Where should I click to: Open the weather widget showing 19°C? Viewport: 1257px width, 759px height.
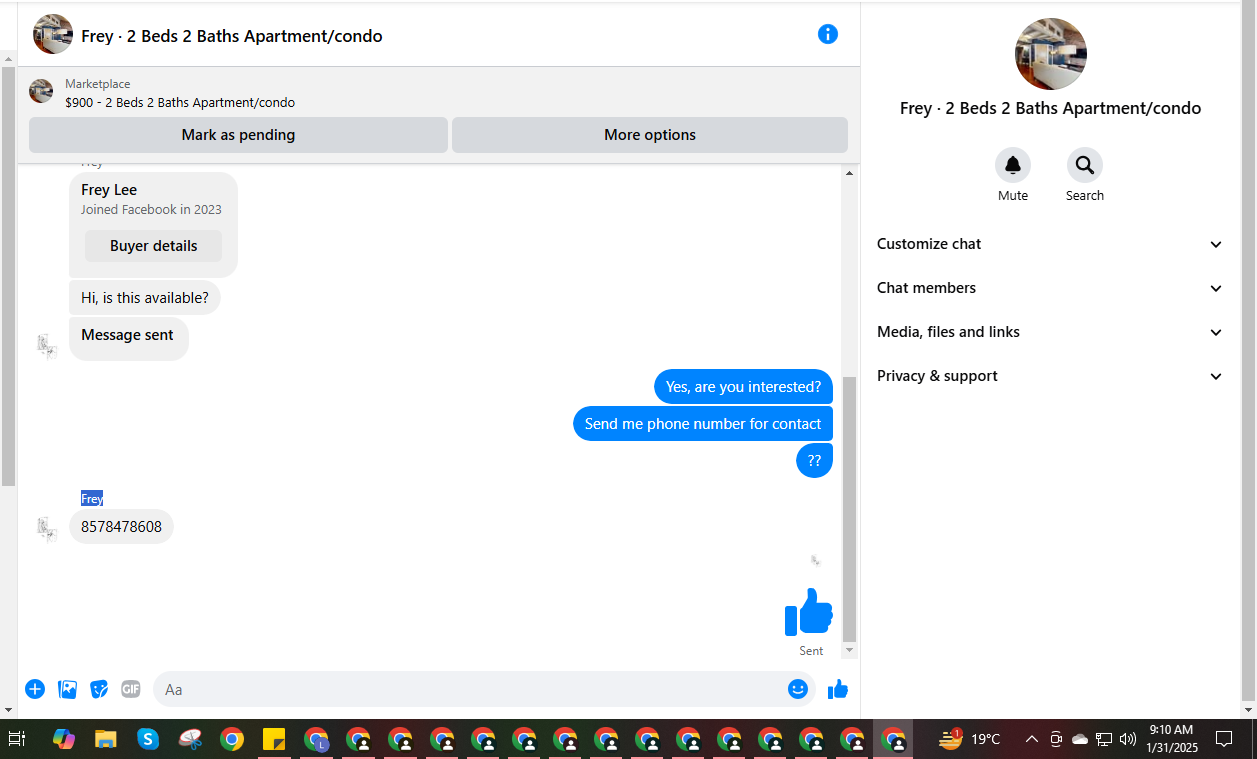pos(969,739)
